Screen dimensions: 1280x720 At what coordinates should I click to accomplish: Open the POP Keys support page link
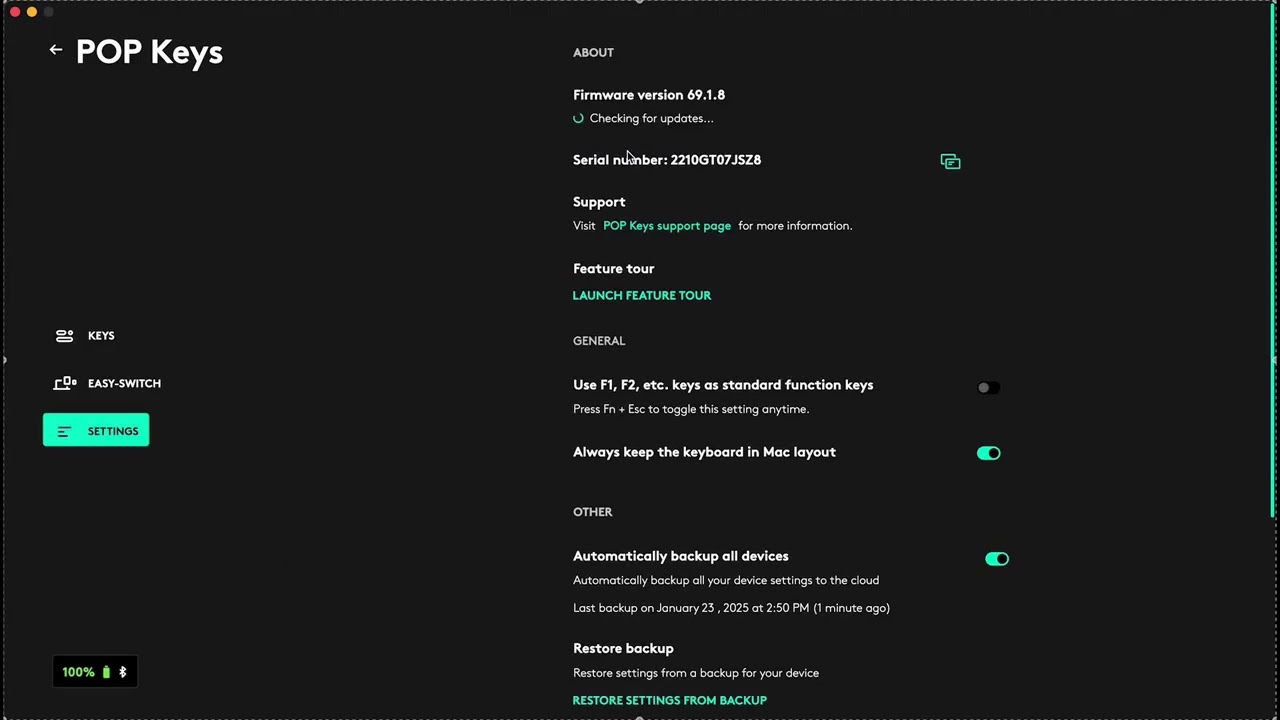[x=667, y=226]
